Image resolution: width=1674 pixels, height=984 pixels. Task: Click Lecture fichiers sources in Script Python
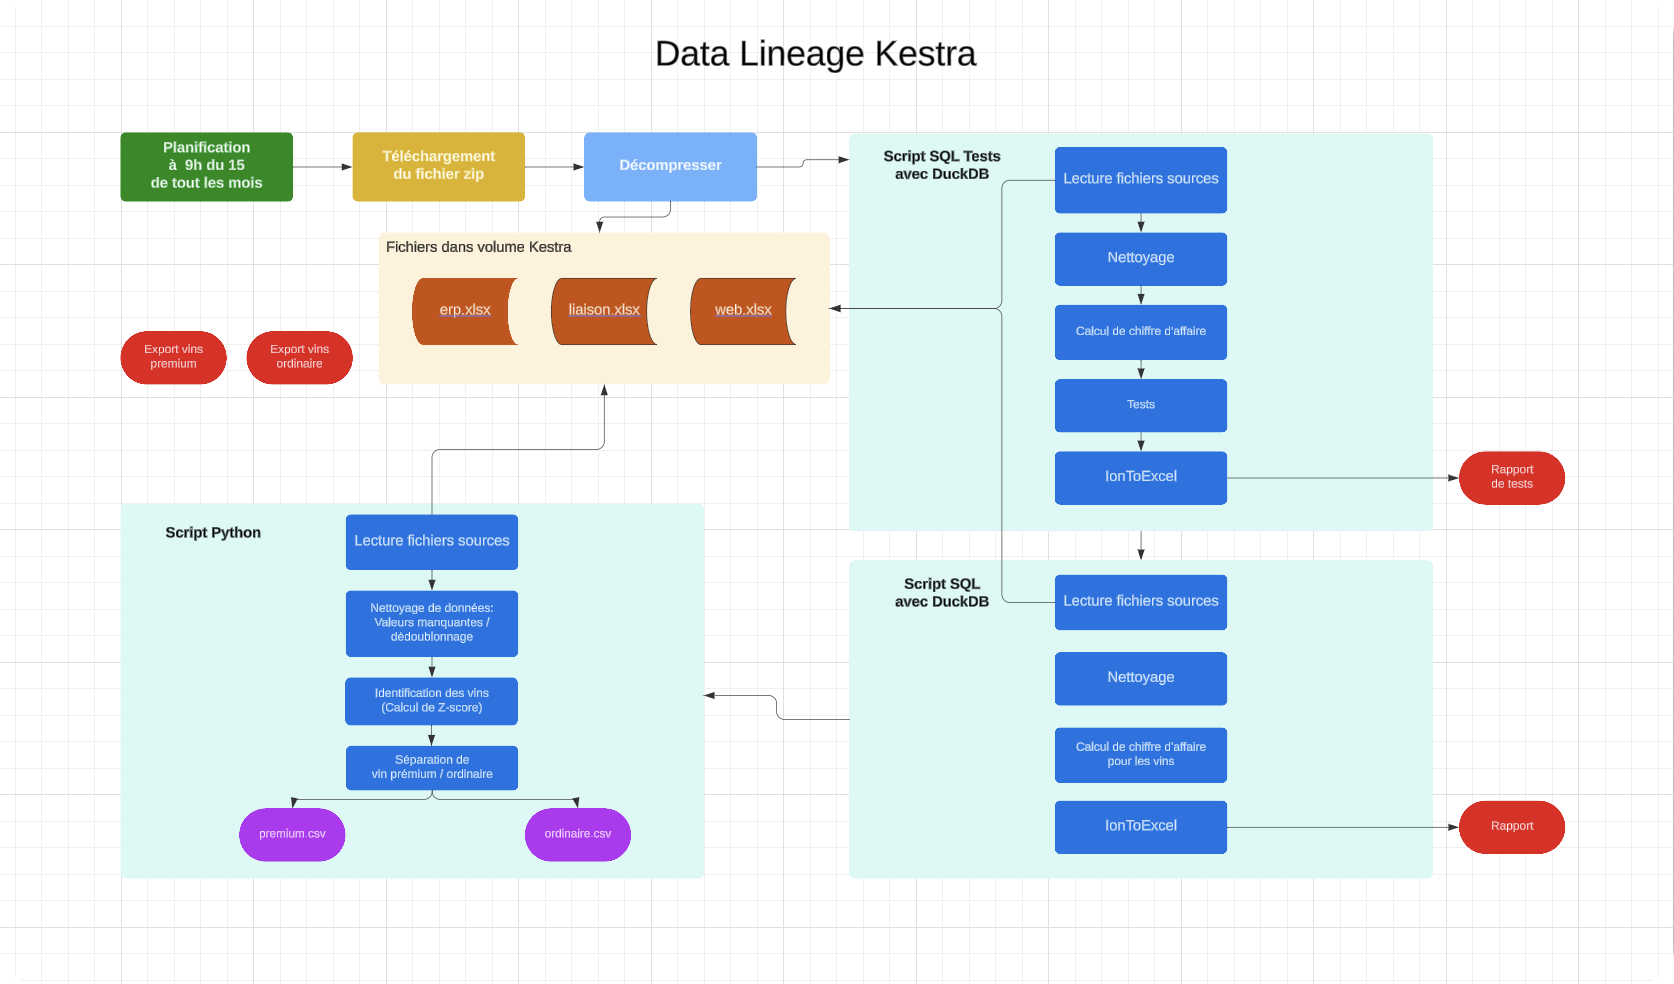point(431,542)
